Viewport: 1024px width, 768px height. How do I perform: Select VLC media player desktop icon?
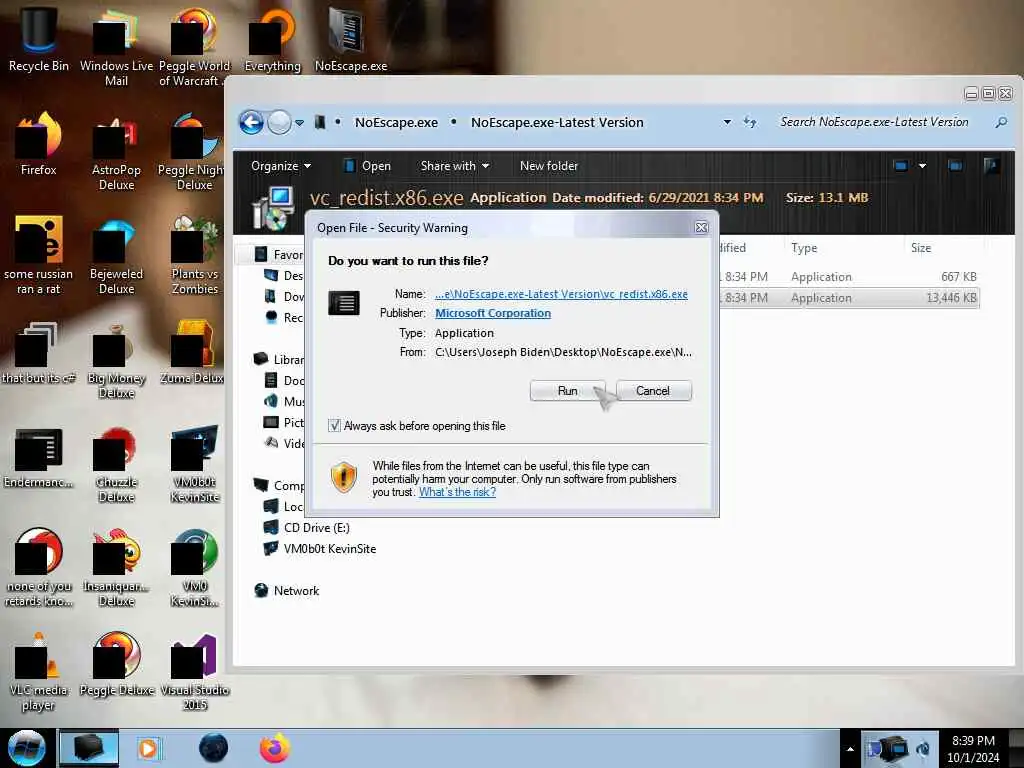pyautogui.click(x=39, y=671)
